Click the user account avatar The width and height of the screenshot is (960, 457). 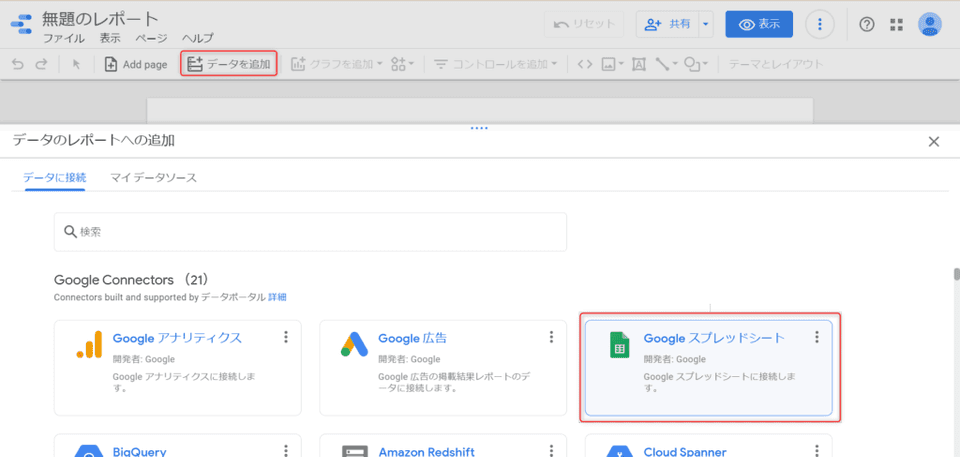[929, 25]
